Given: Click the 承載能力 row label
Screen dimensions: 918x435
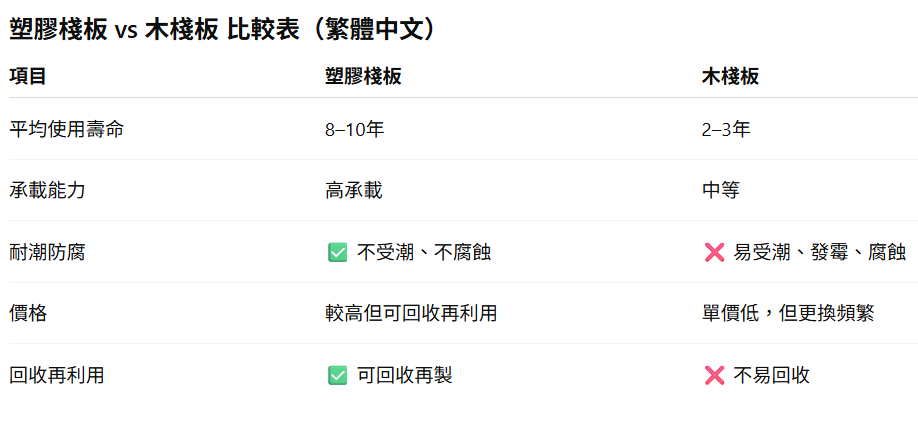Looking at the screenshot, I should click(x=47, y=191).
